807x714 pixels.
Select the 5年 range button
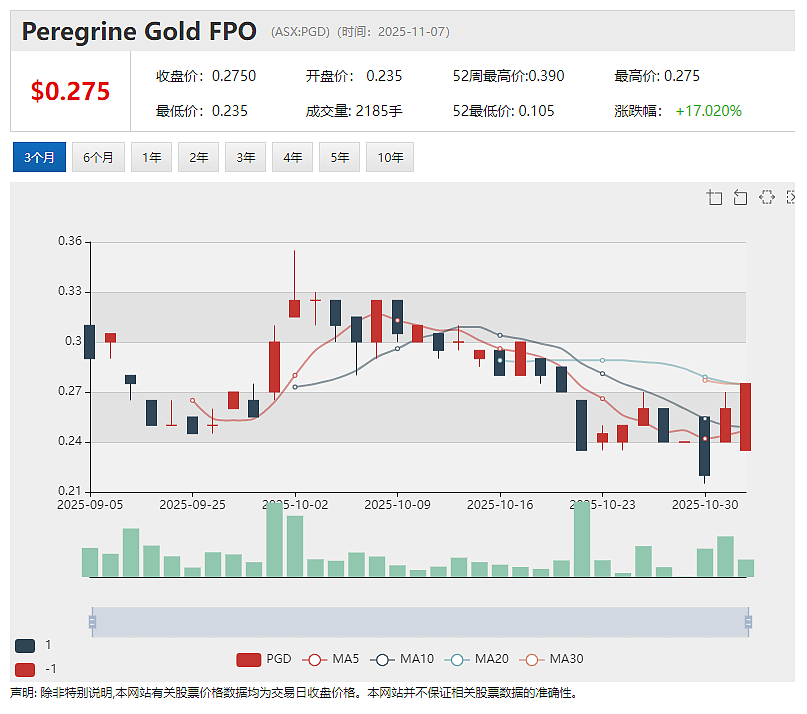[x=339, y=157]
